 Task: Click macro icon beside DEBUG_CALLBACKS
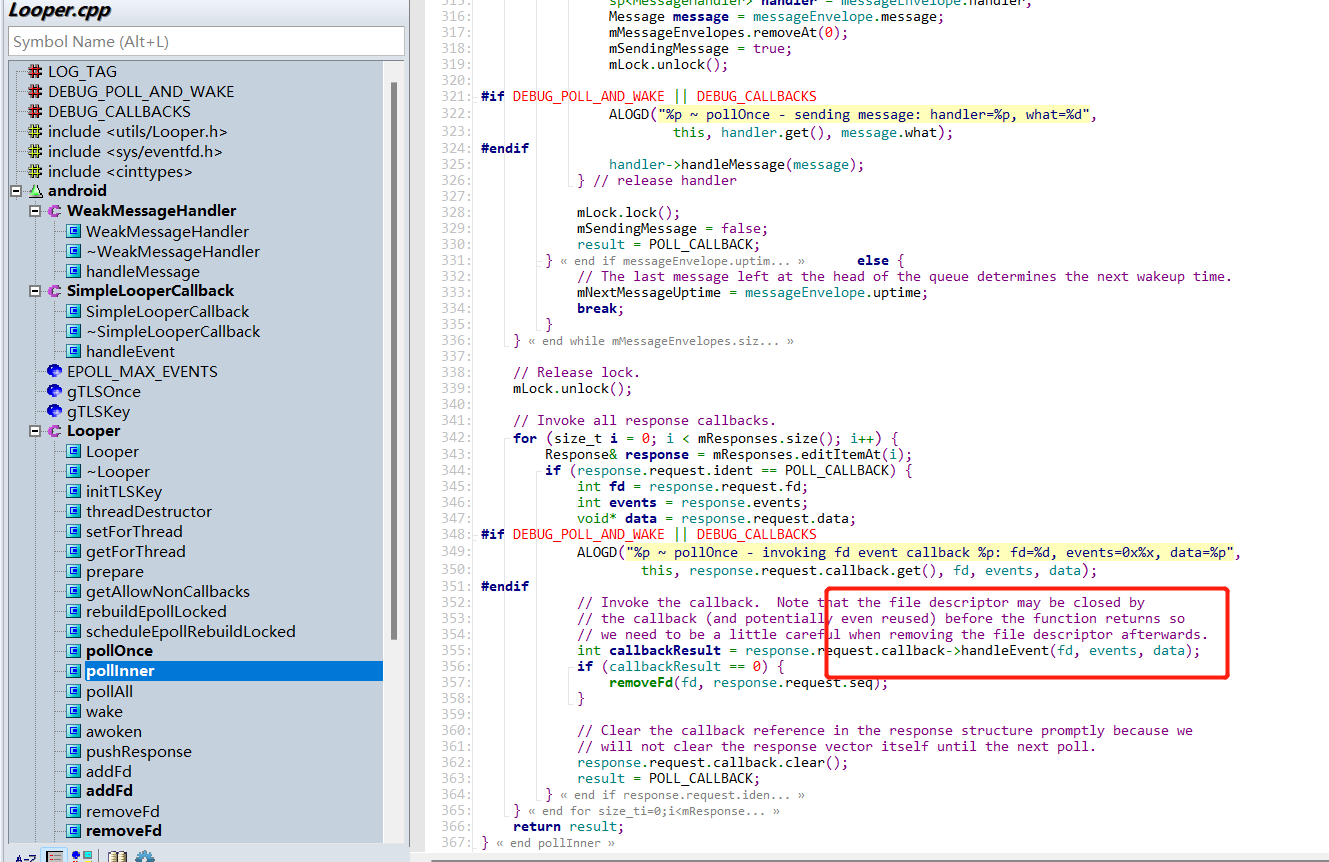coord(35,112)
